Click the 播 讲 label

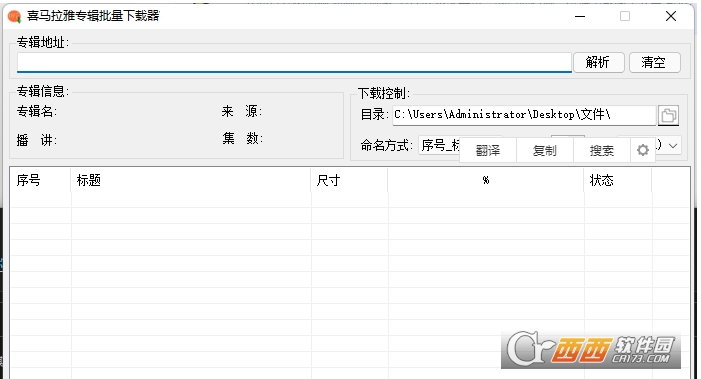[37, 140]
